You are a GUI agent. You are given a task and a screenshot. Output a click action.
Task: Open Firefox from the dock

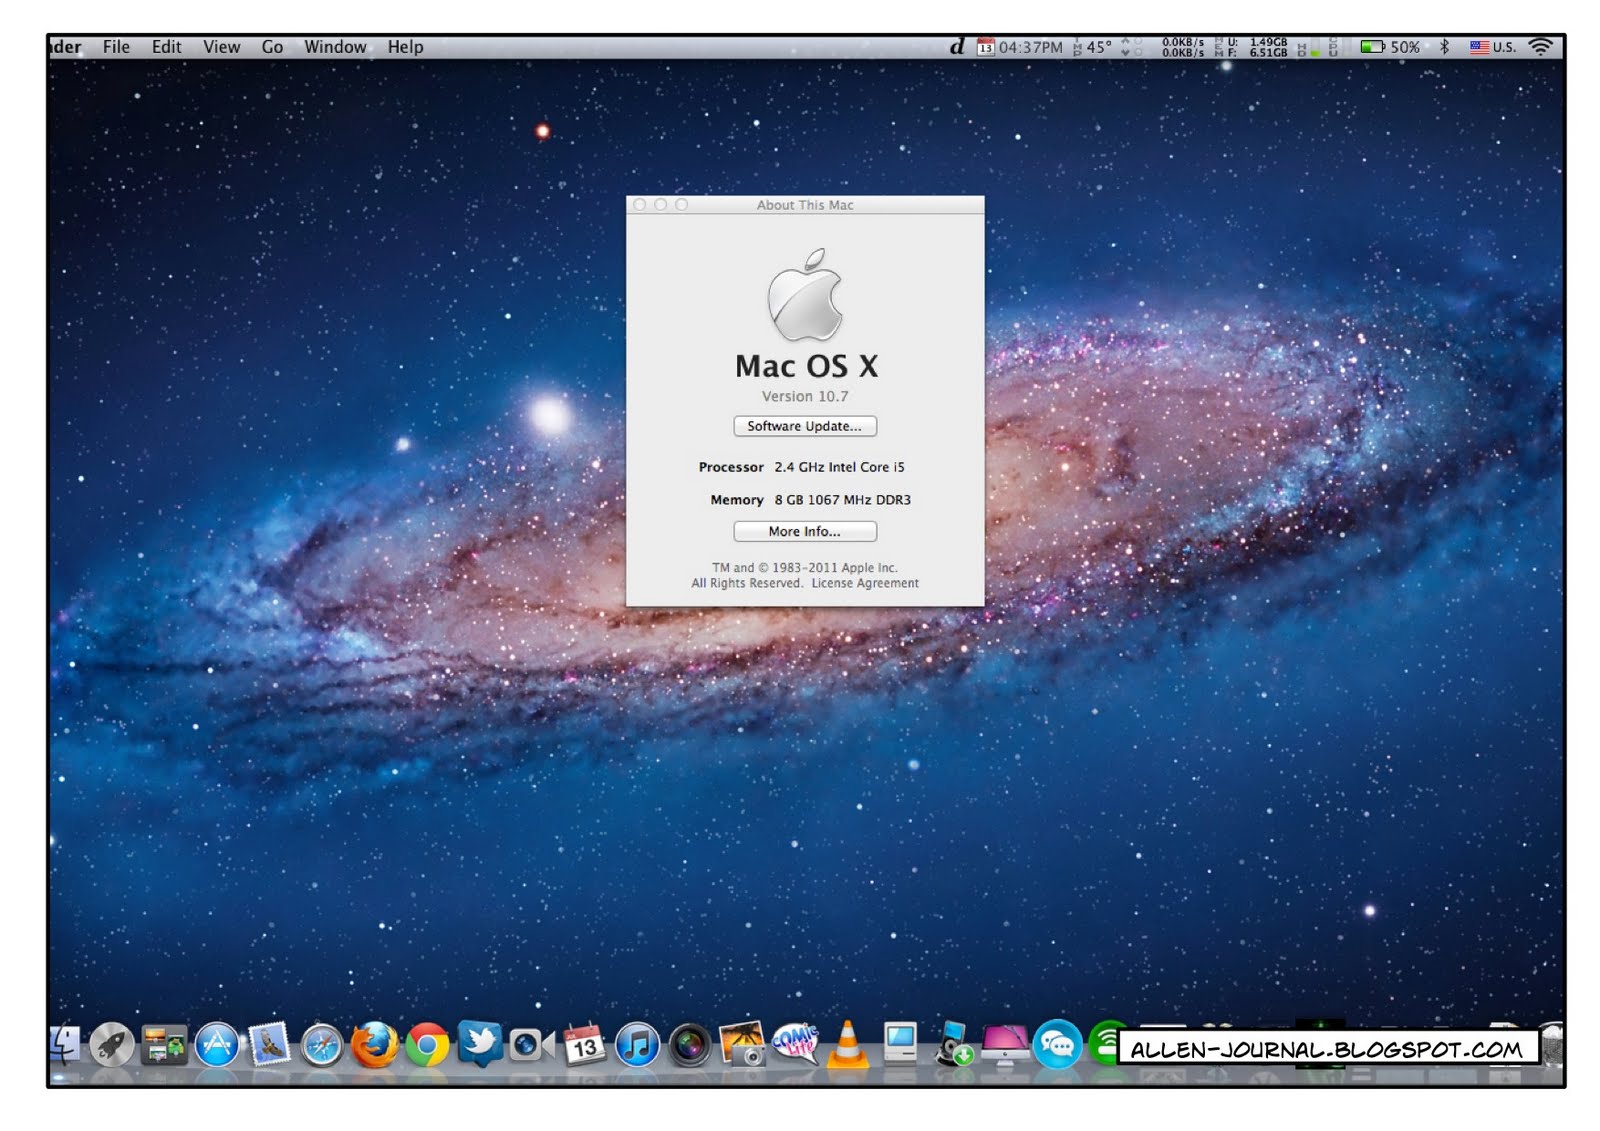pos(374,1046)
